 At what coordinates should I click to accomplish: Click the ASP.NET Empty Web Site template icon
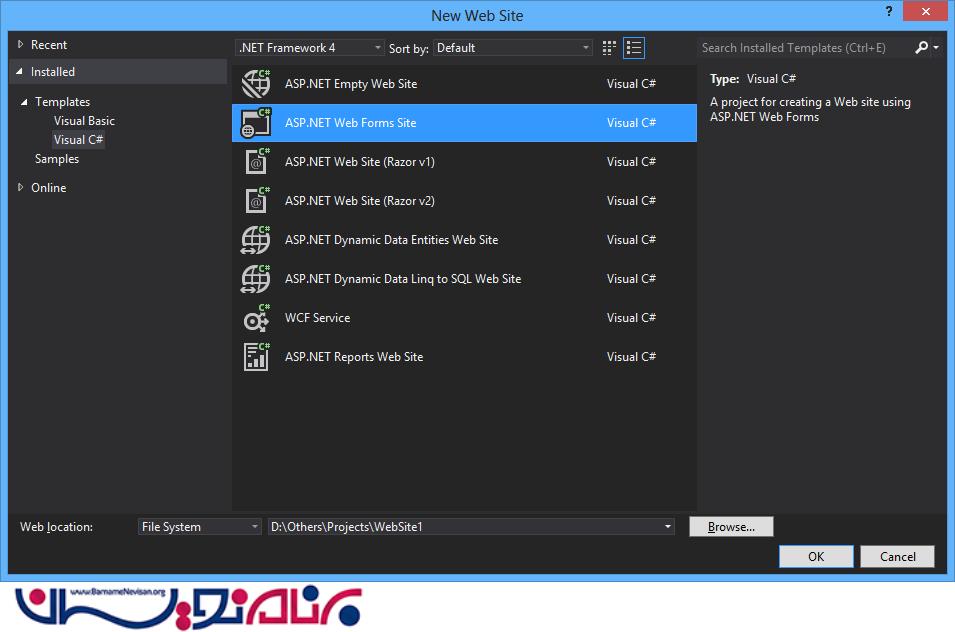(257, 84)
